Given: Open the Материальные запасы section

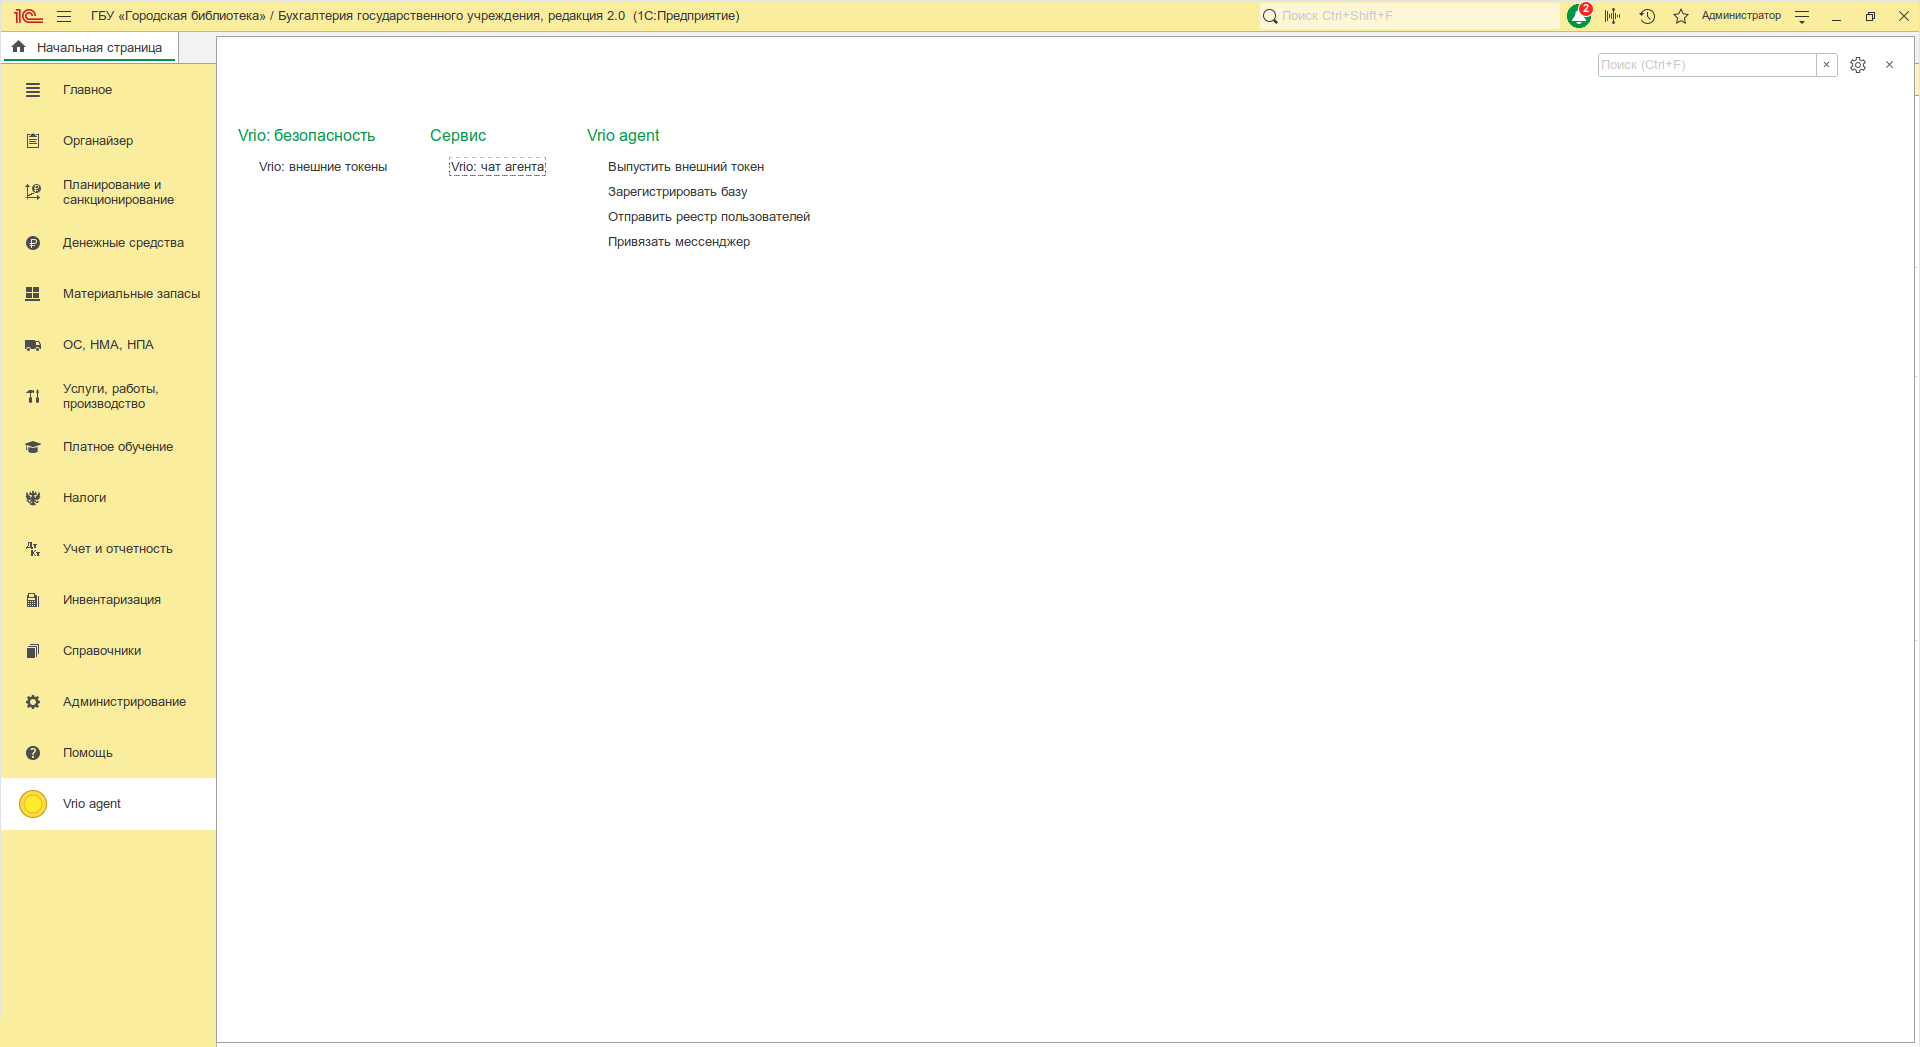Looking at the screenshot, I should click(108, 294).
